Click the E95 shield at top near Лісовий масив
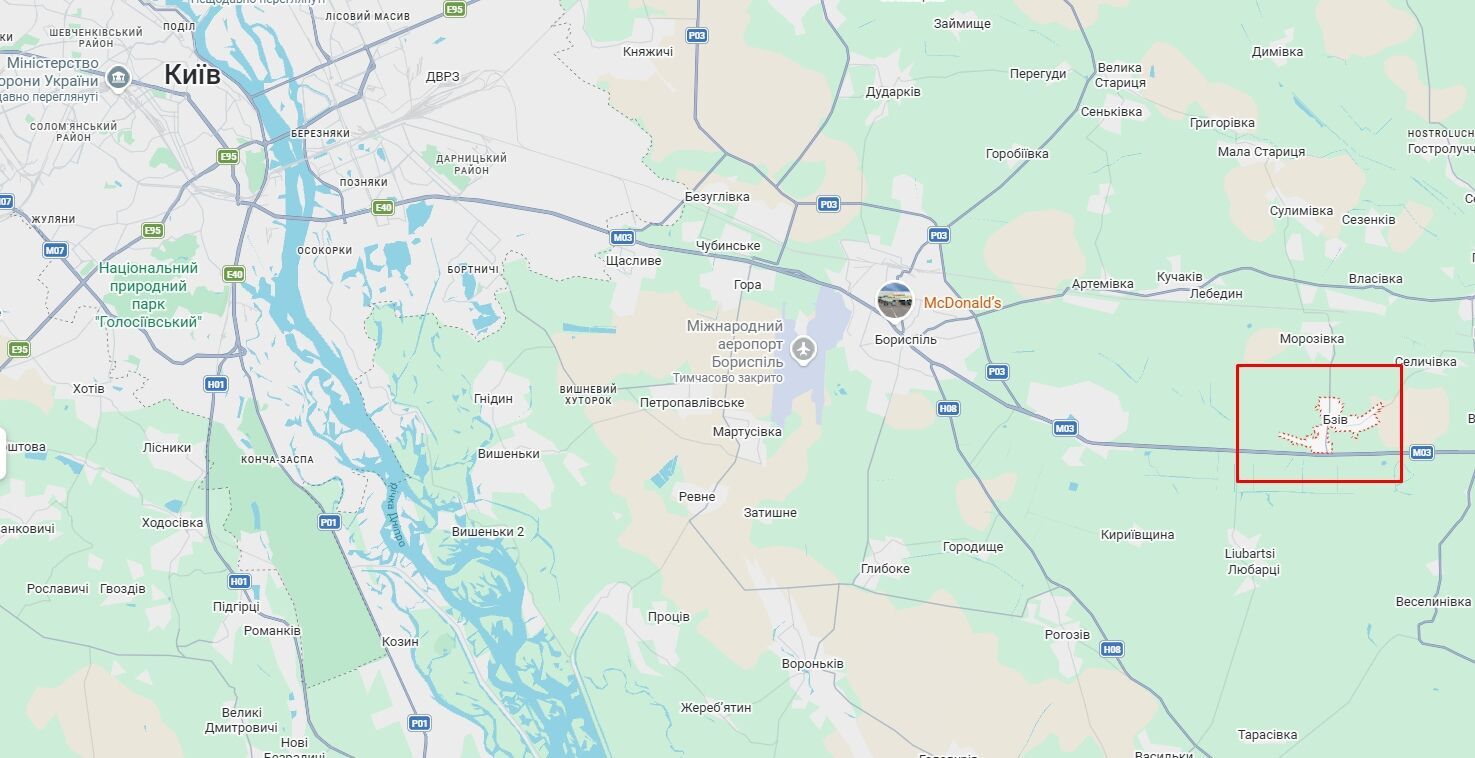The image size is (1475, 758). [x=455, y=9]
